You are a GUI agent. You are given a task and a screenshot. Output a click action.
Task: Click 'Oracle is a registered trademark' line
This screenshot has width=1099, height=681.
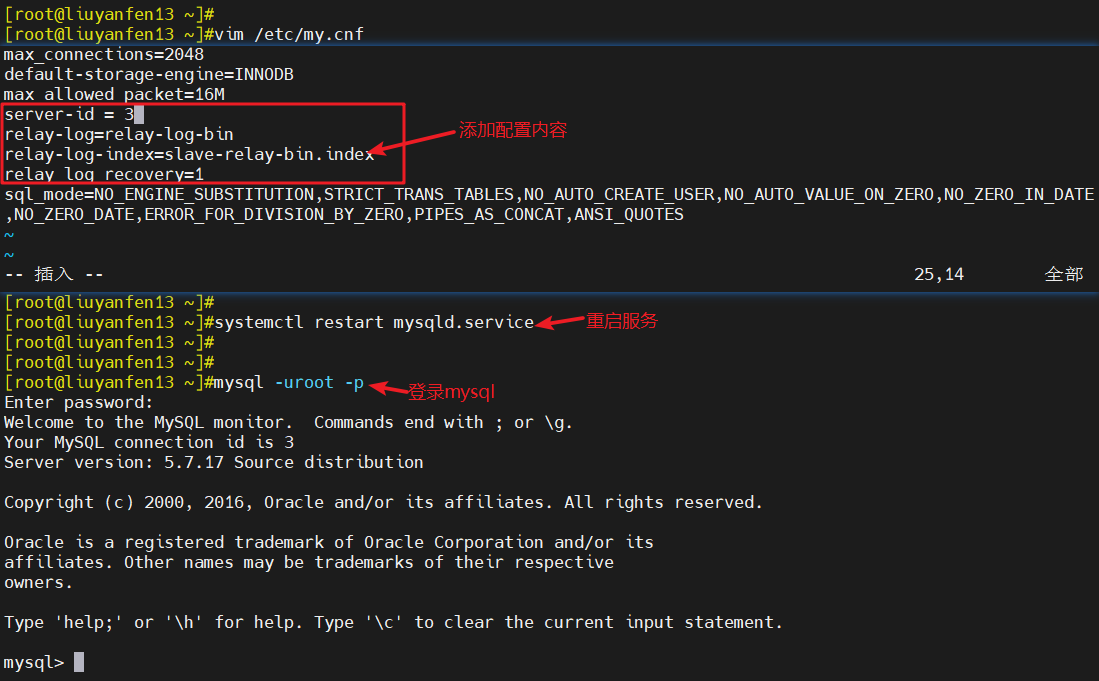click(x=329, y=542)
